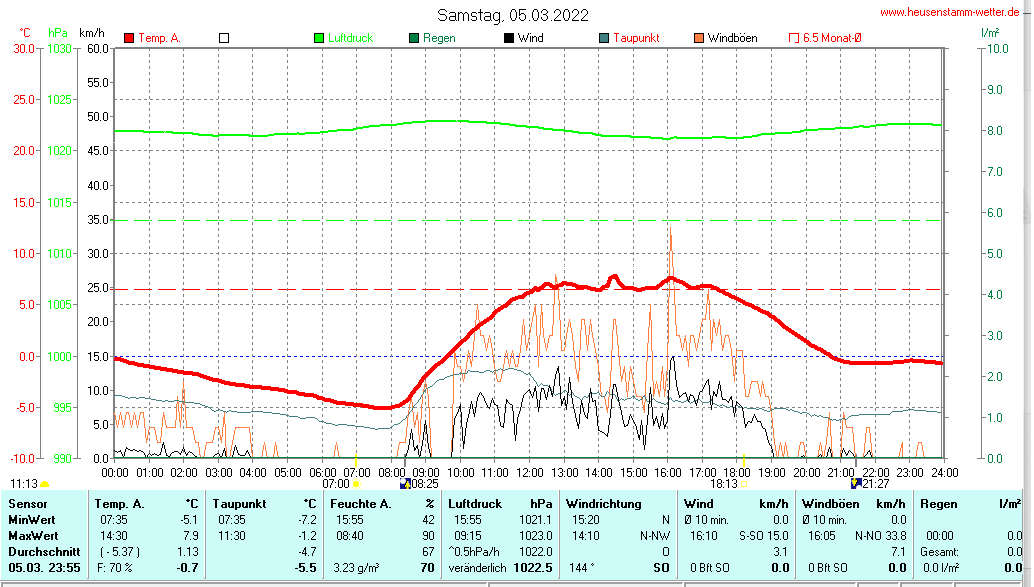Click the Samstag, 05.03.2022 chart title
Image resolution: width=1034 pixels, height=587 pixels.
point(512,15)
